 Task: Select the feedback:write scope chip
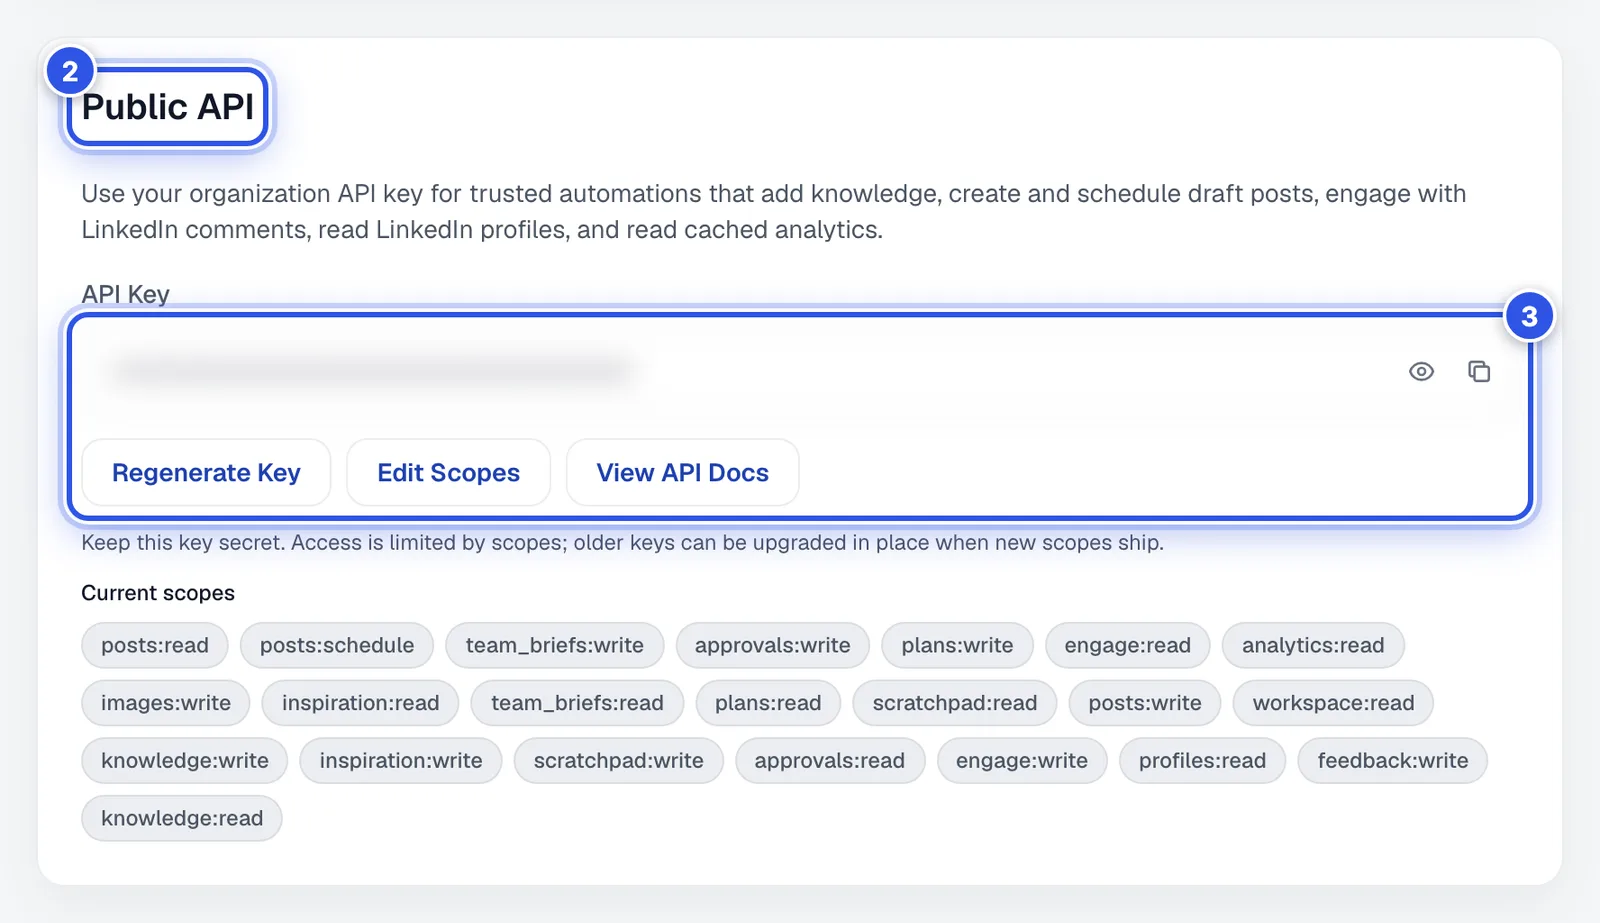coord(1392,761)
